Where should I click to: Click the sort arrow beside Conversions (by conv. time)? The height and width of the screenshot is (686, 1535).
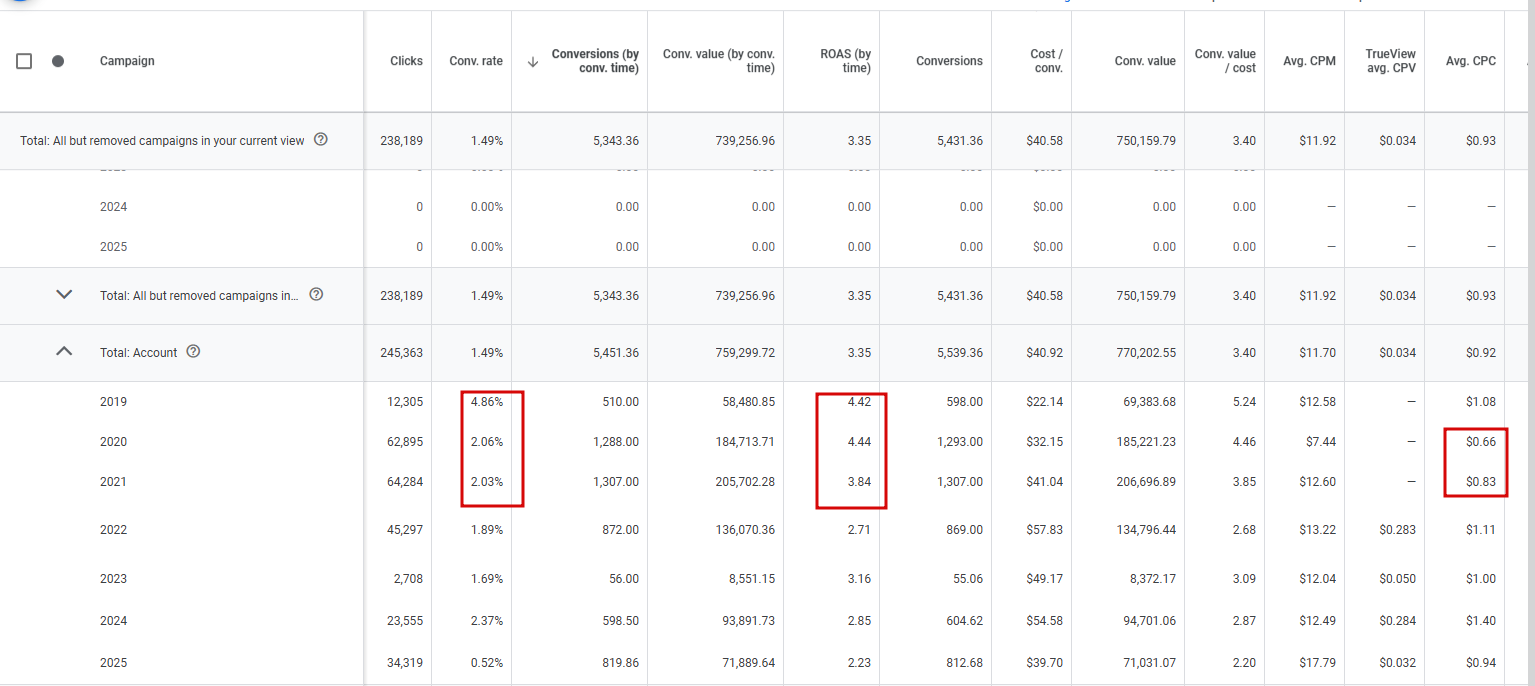[x=533, y=61]
